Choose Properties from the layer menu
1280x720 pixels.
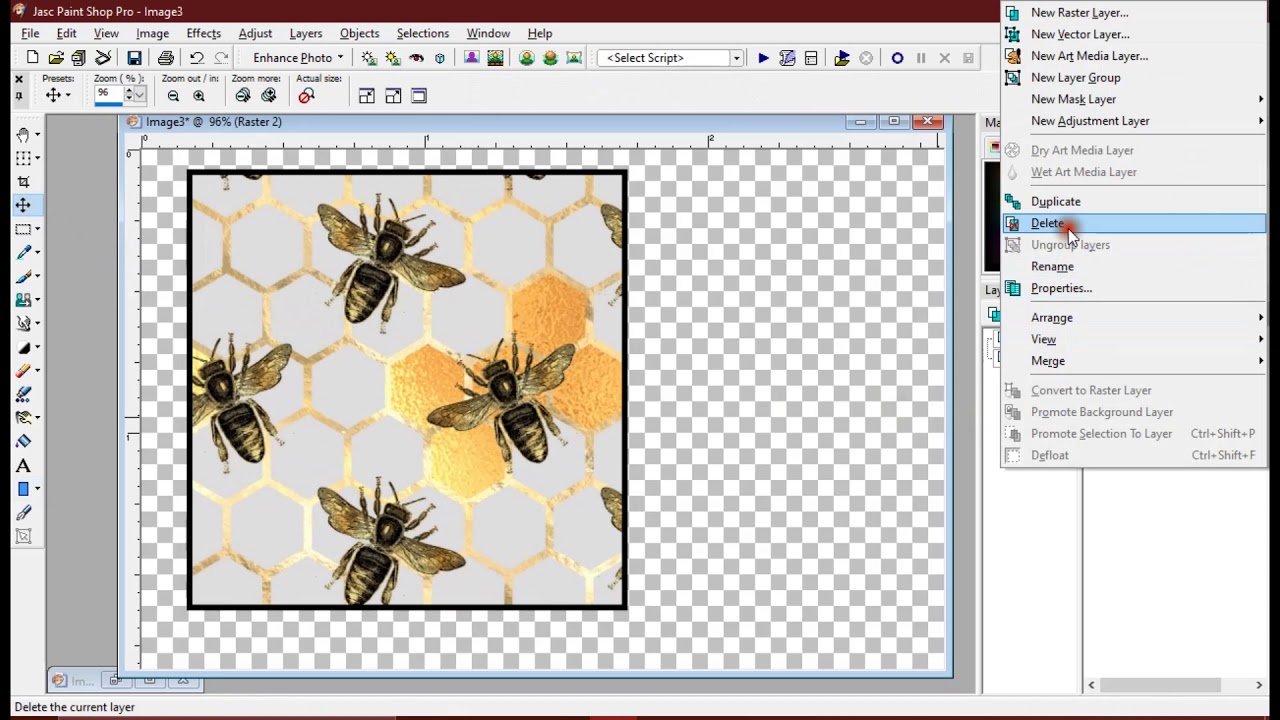[1134, 288]
